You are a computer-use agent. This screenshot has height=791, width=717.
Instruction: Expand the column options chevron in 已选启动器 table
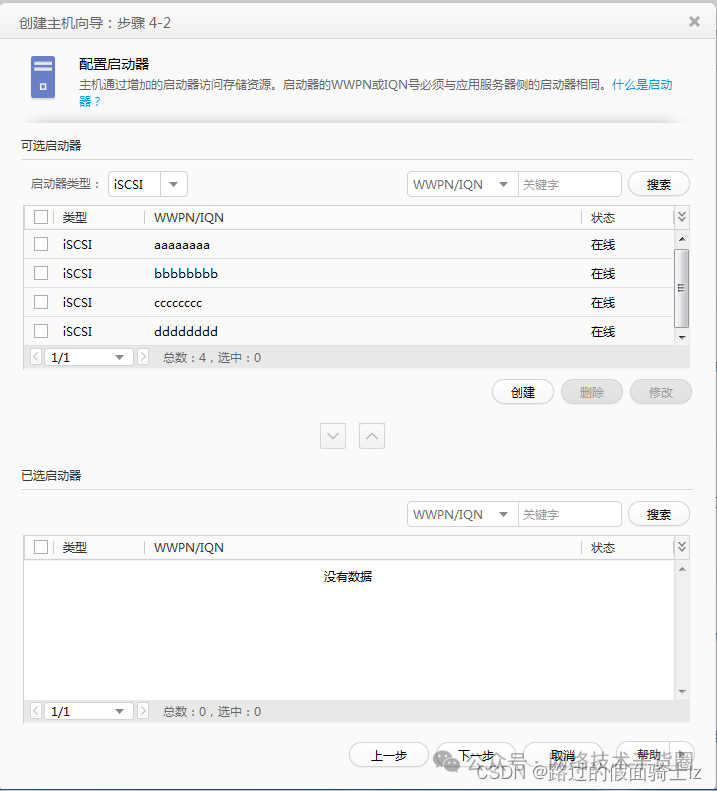click(x=682, y=547)
